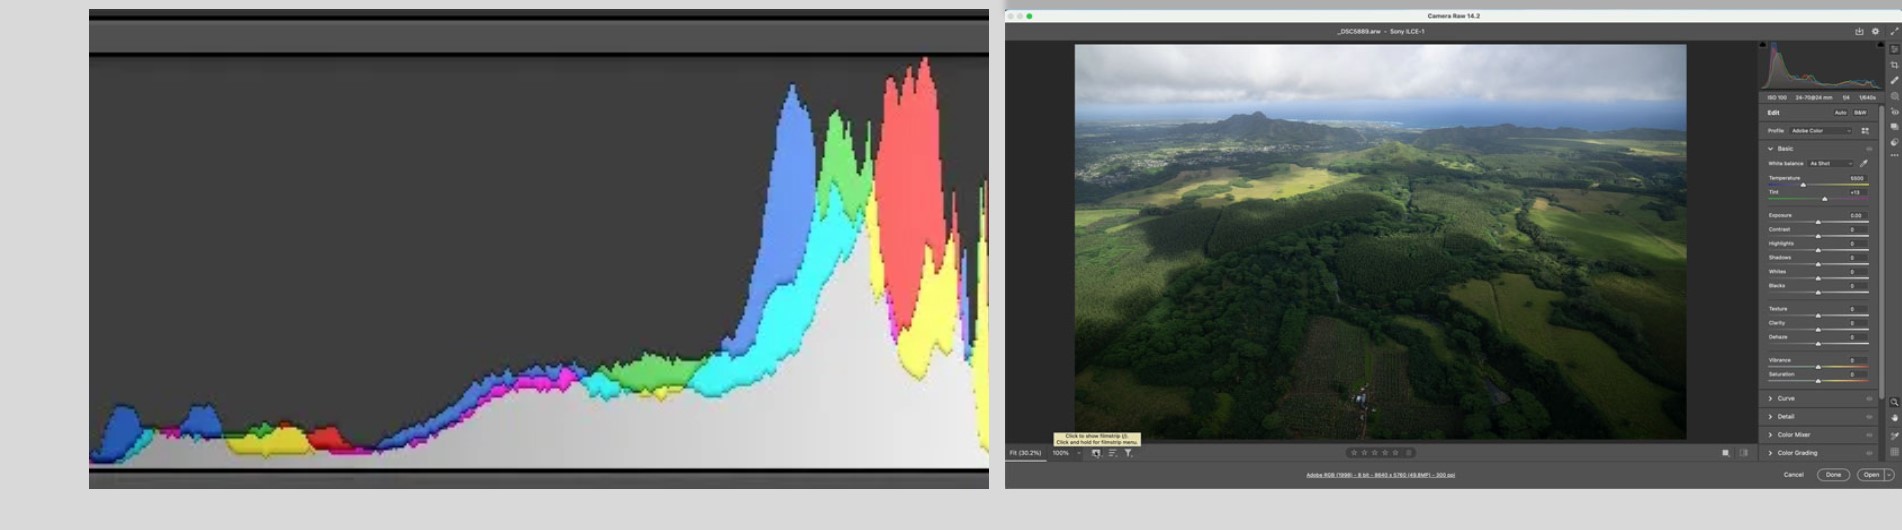Click the Auto edit button
Screen dimensions: 1902x530
click(x=1840, y=113)
